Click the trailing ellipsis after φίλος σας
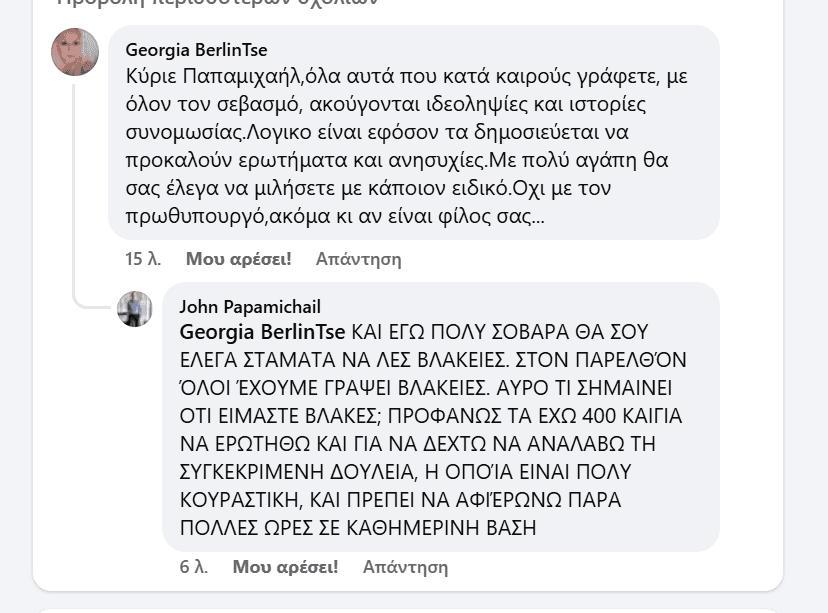 pyautogui.click(x=539, y=217)
